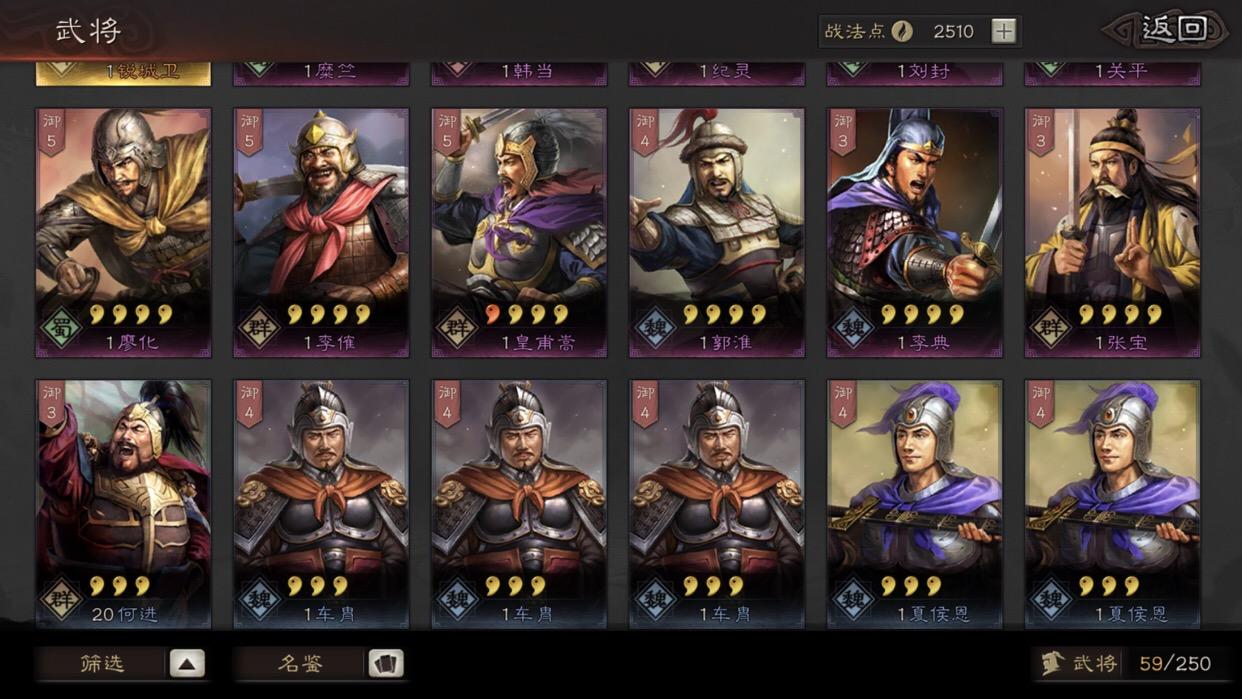Screen dimensions: 1242x699
Task: Click the 魏 faction badge on 郭淮
Action: coord(653,328)
